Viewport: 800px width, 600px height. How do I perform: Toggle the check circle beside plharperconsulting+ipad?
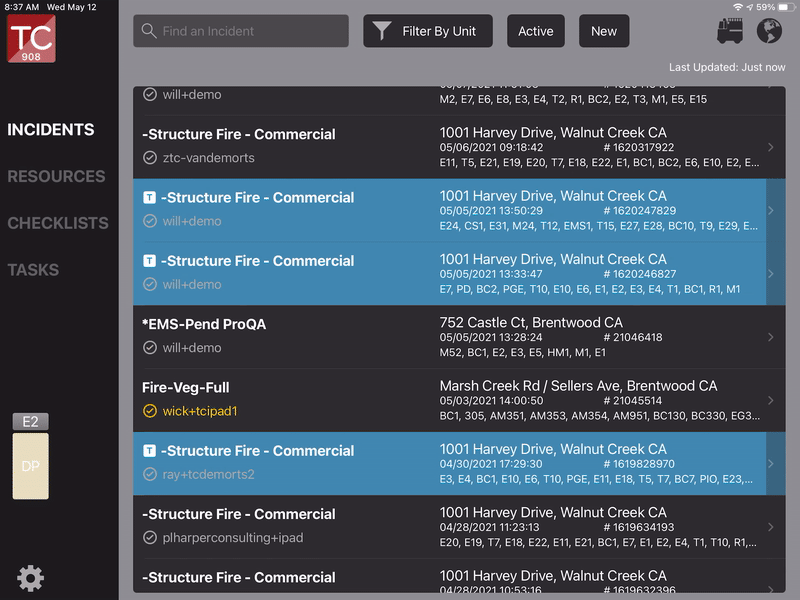pos(150,538)
